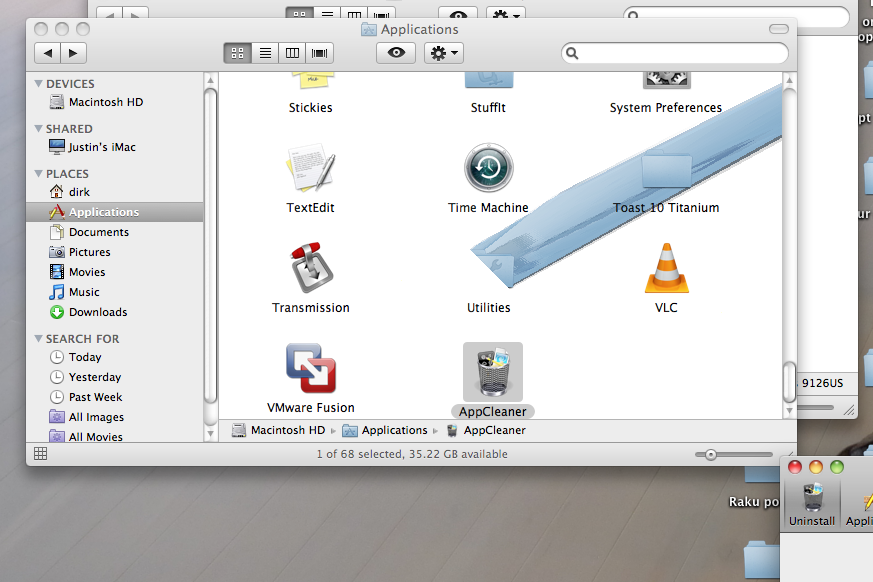The image size is (873, 582).
Task: Select the Stickies app icon
Action: (311, 81)
